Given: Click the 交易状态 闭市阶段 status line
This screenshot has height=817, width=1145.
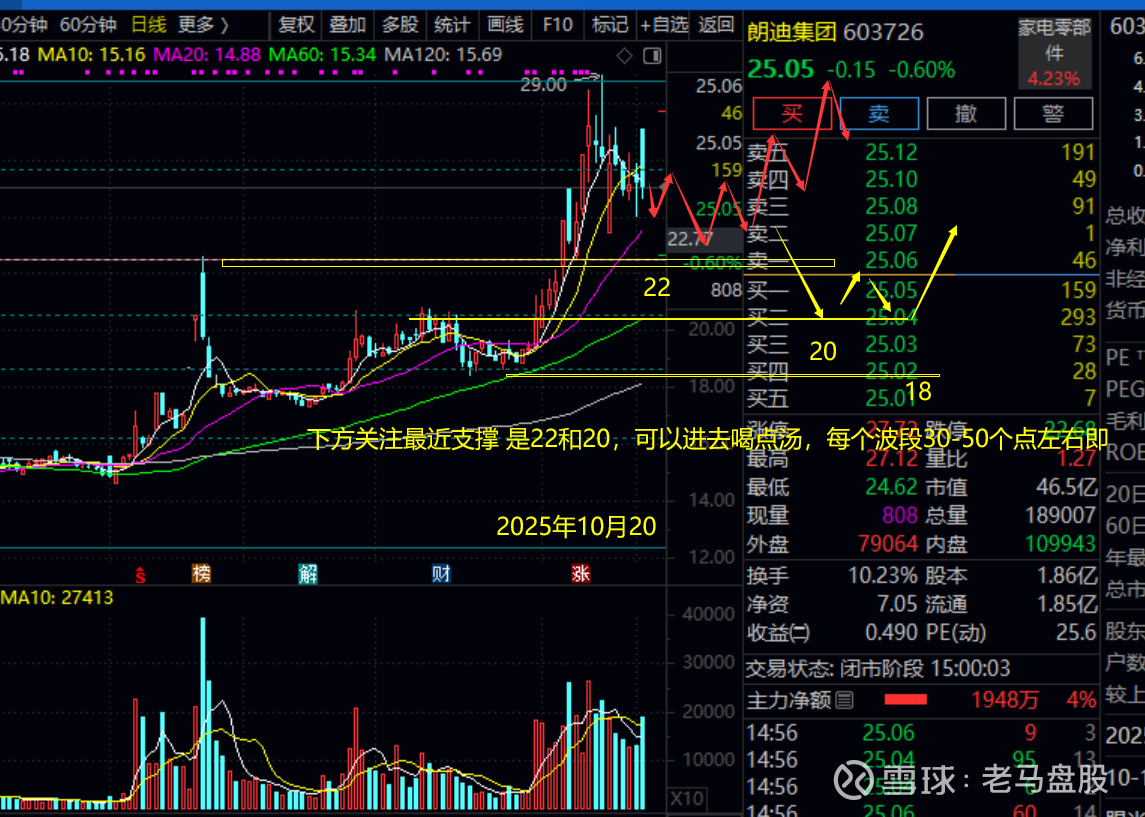Looking at the screenshot, I should (878, 668).
